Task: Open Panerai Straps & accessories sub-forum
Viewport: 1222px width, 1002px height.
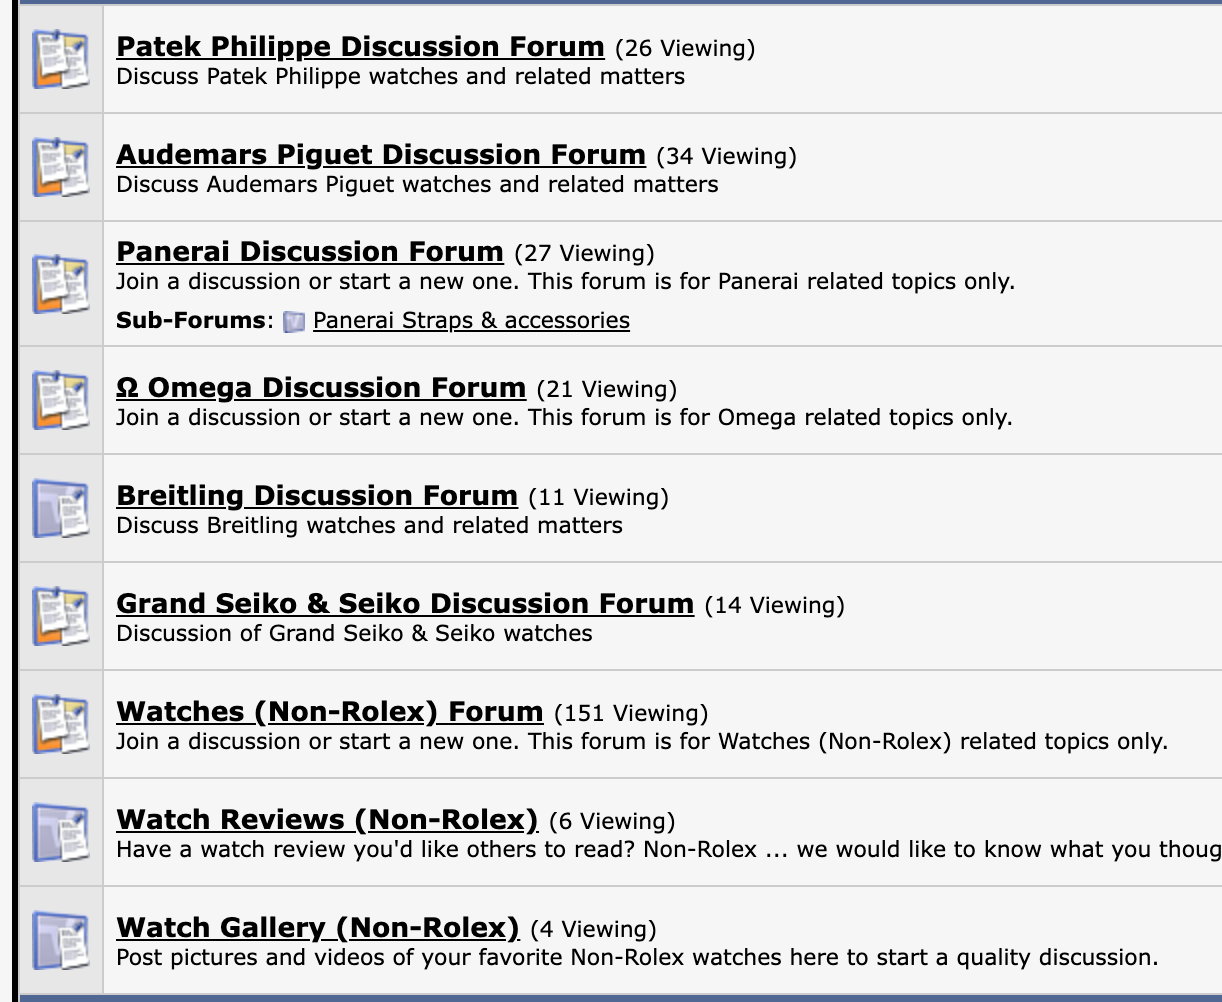Action: tap(471, 321)
